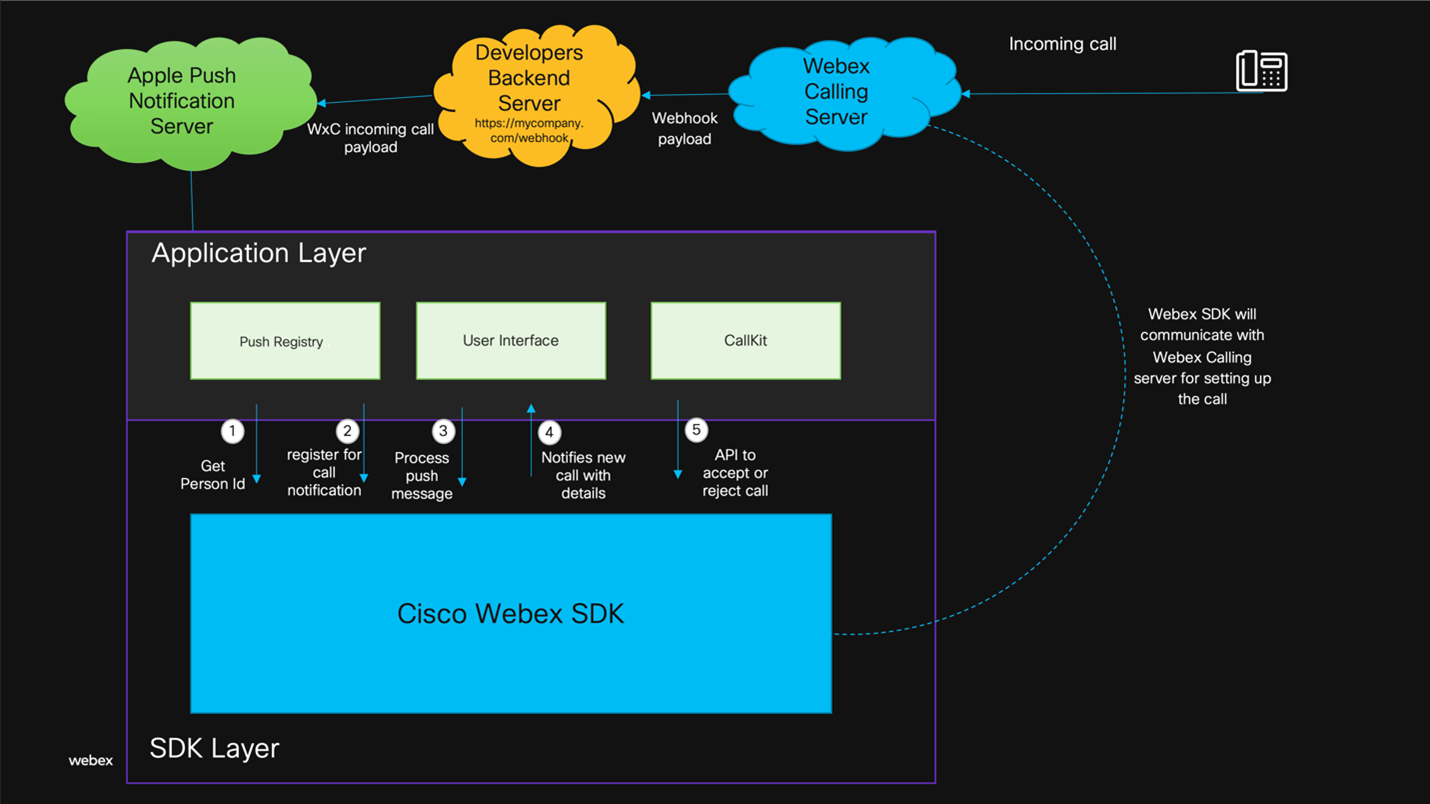This screenshot has height=804, width=1430.
Task: Click the 'Webhook payload' label
Action: tap(685, 129)
